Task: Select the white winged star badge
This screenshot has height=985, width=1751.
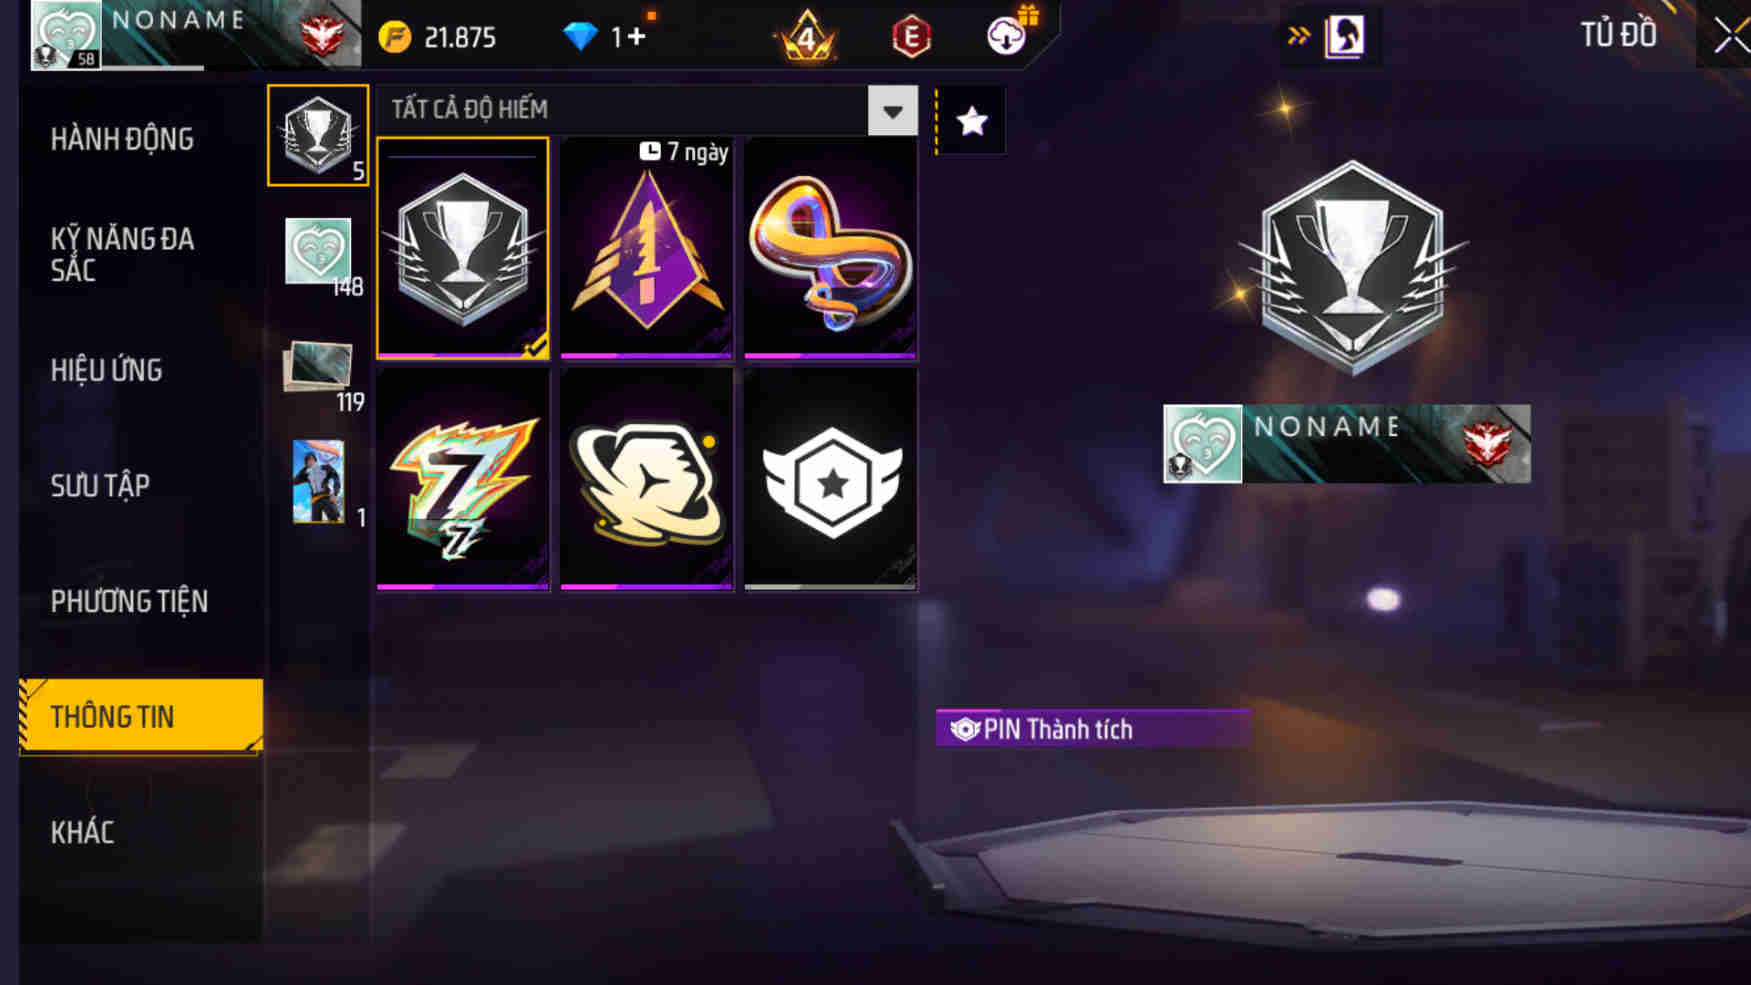Action: (x=831, y=480)
